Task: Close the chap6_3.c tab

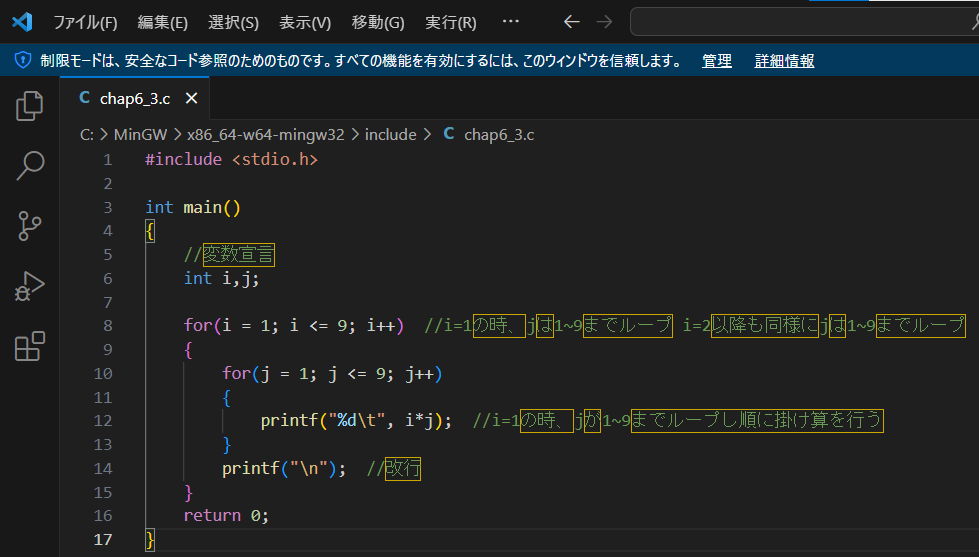Action: [192, 98]
